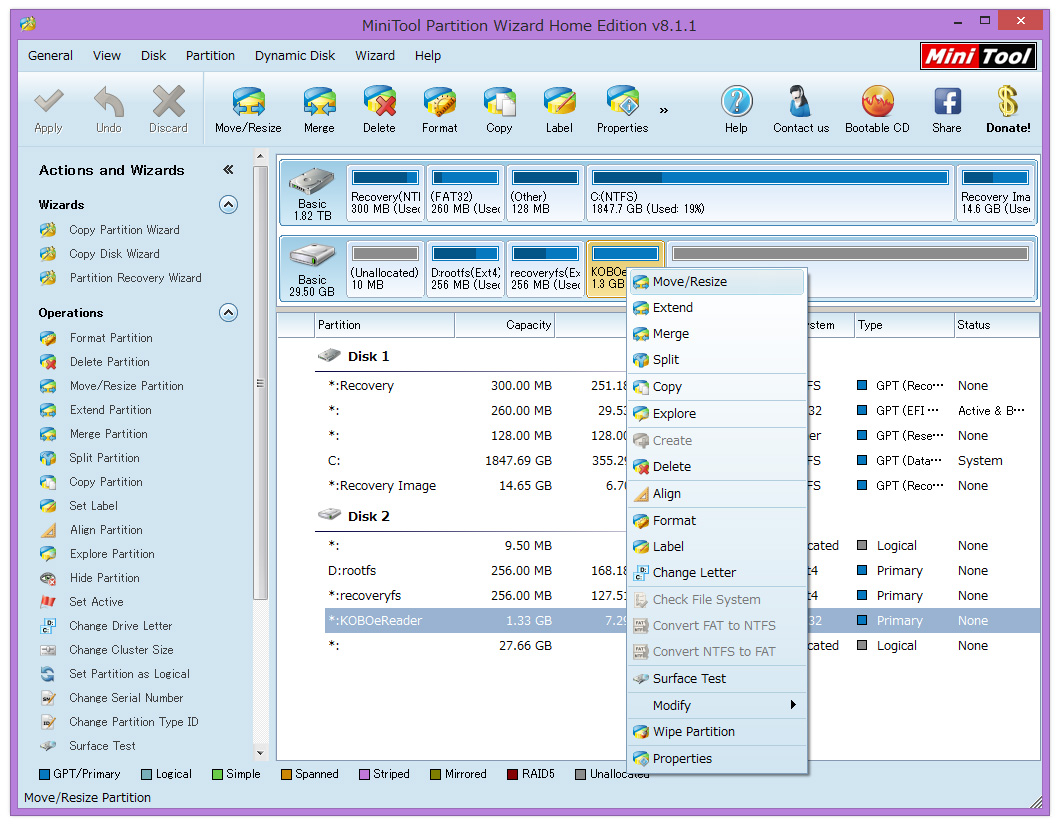Select the Recovery(NTFS) 300 MB block
The width and height of the screenshot is (1062, 827).
click(385, 193)
